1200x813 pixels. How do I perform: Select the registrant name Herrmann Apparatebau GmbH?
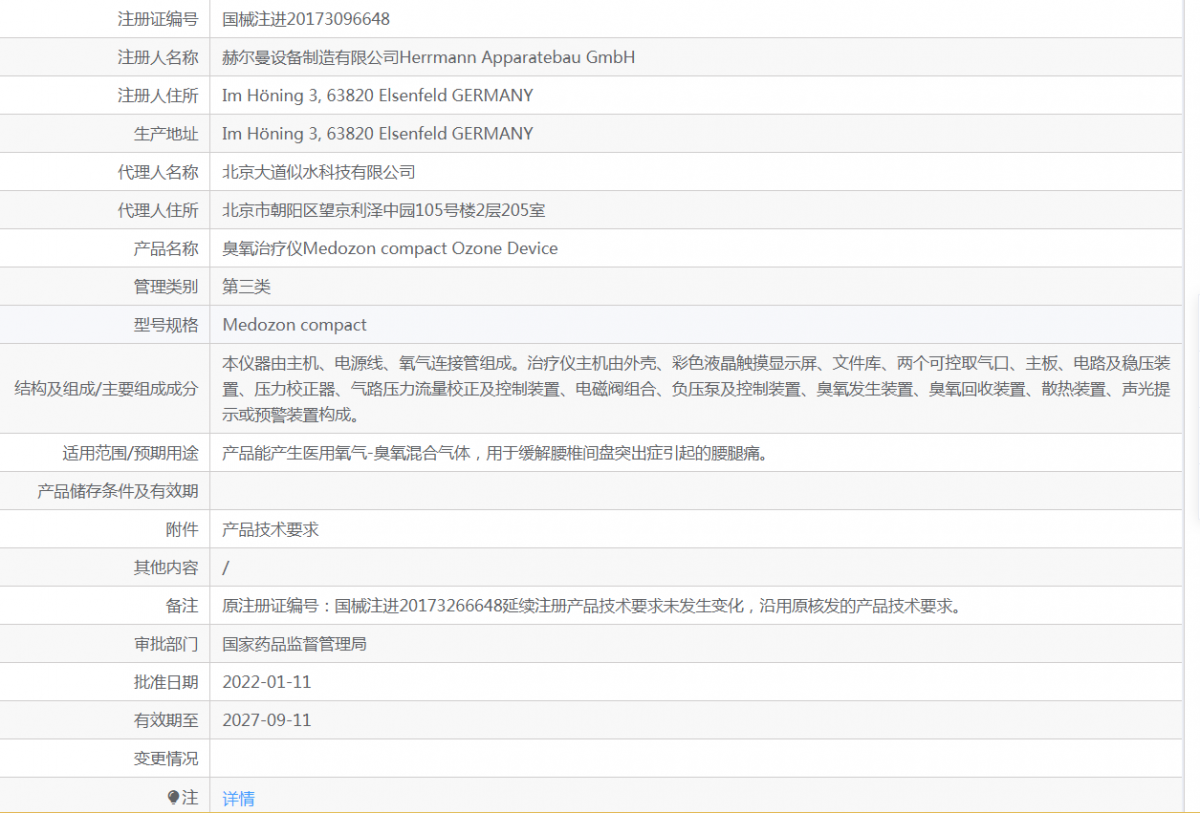(517, 57)
